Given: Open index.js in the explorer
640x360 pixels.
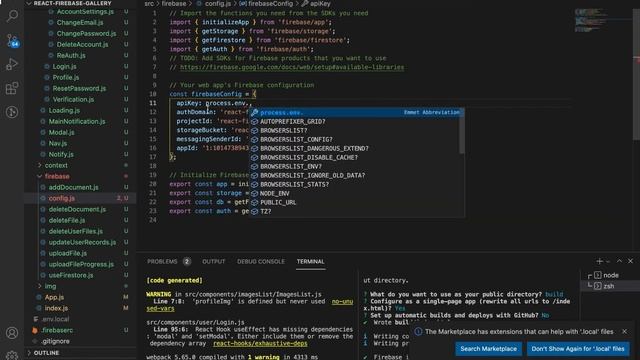Looking at the screenshot, I should click(x=56, y=308).
